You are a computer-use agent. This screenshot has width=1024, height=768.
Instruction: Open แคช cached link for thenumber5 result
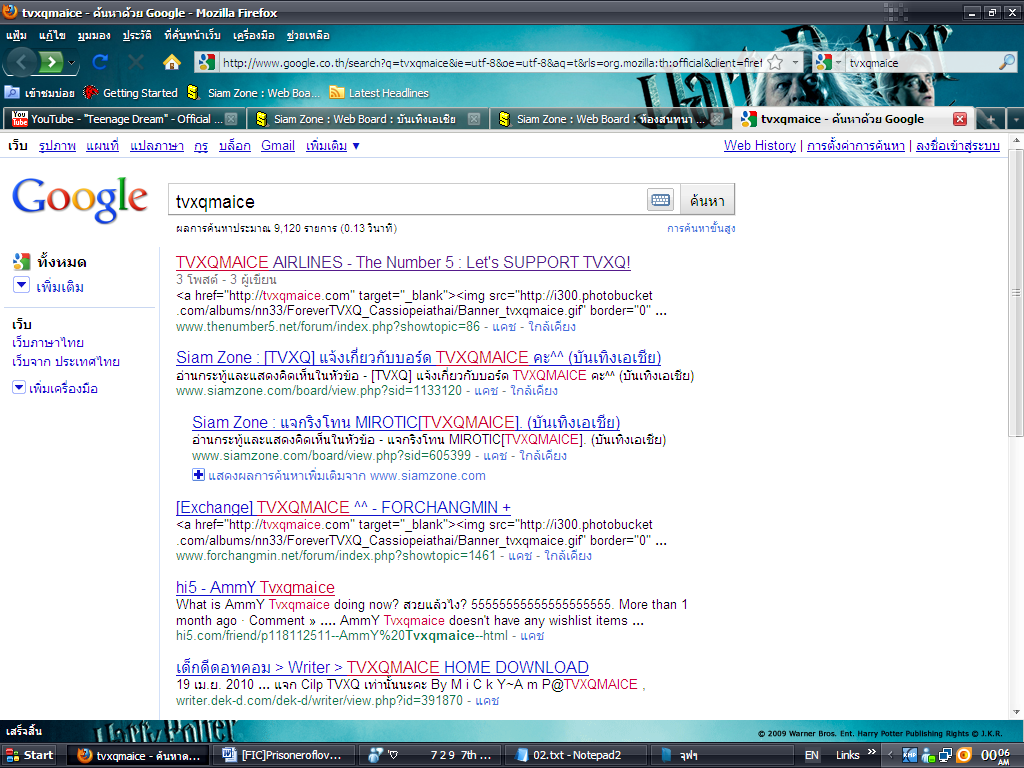pyautogui.click(x=504, y=327)
